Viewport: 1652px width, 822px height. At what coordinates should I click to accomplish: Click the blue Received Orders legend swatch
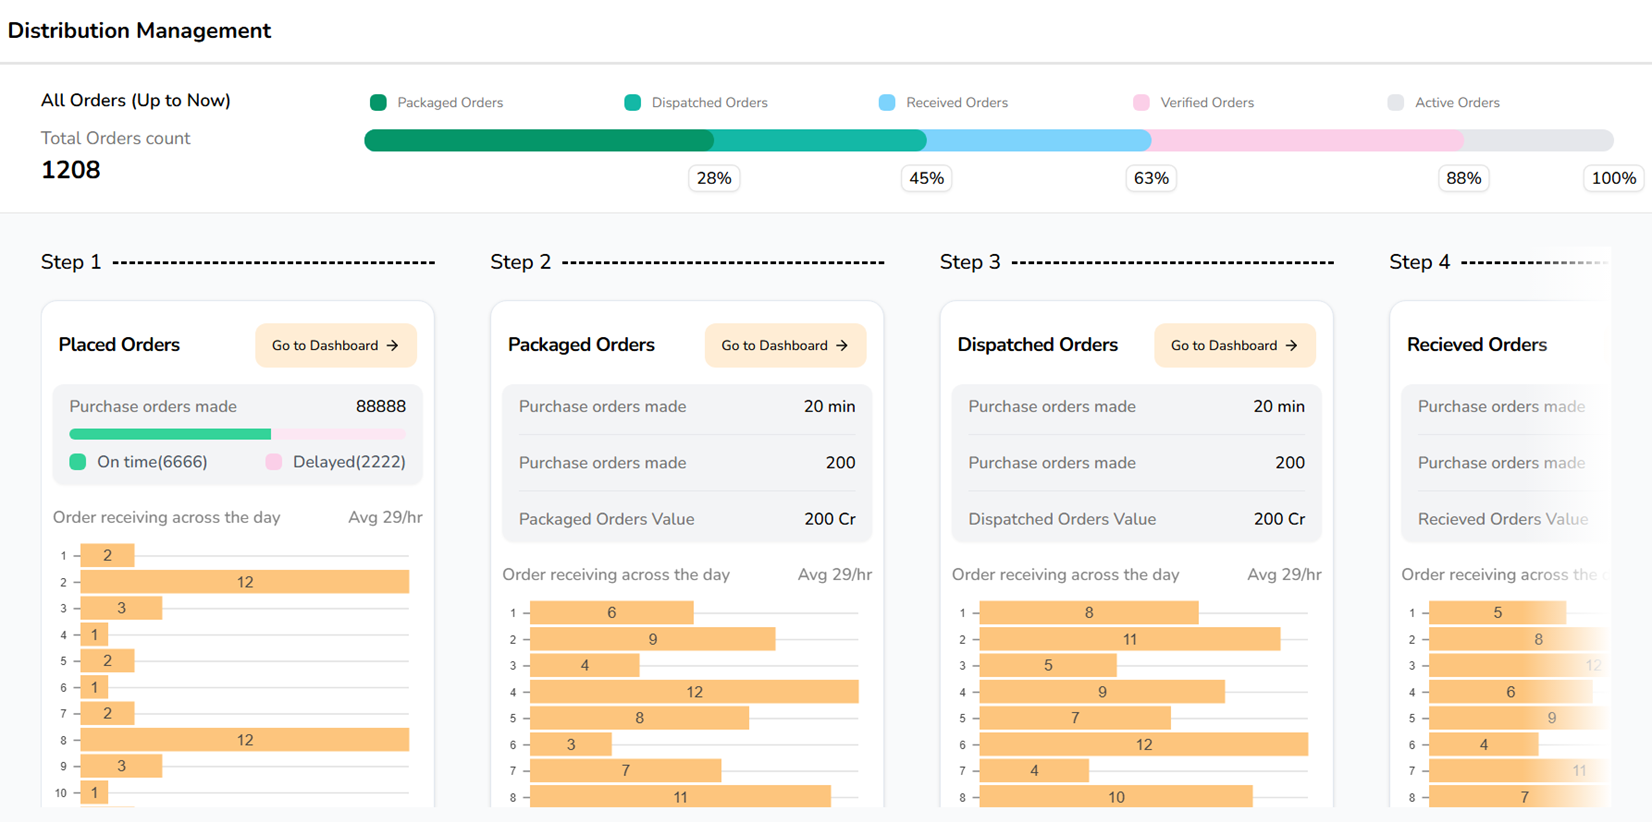click(x=887, y=103)
